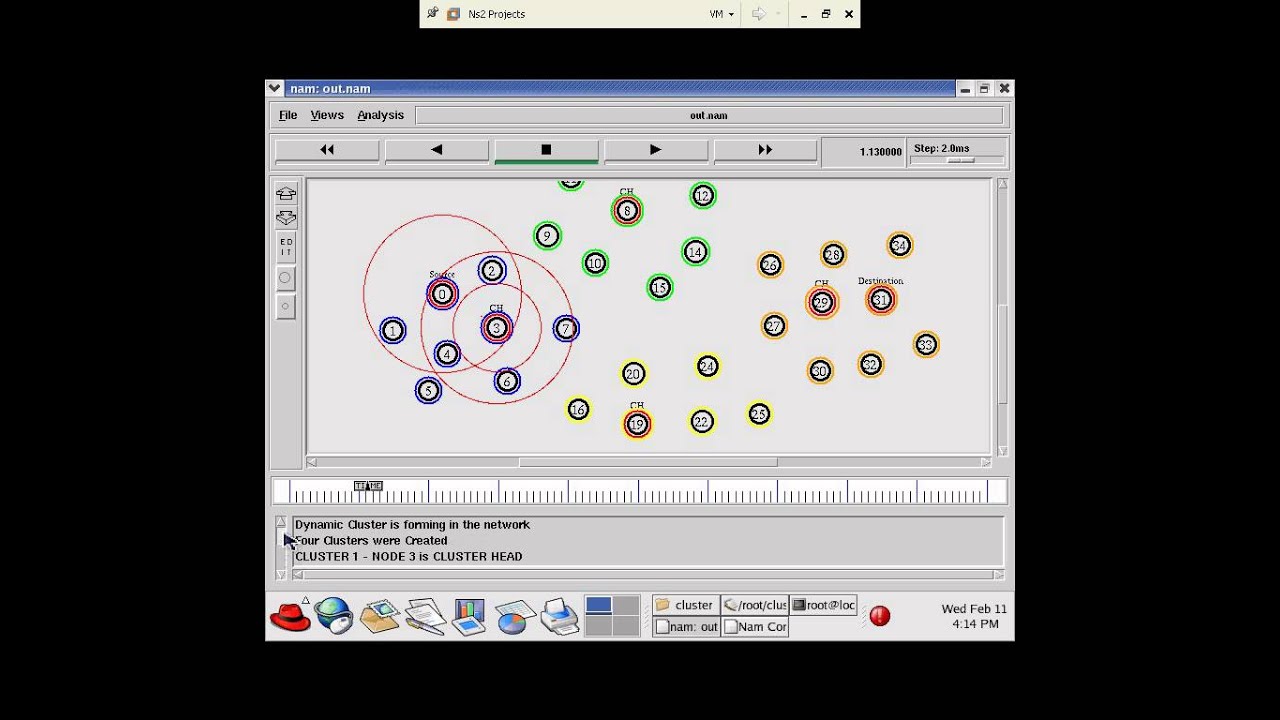Click the zoom in icon in left toolbar
The height and width of the screenshot is (720, 1280).
(286, 193)
